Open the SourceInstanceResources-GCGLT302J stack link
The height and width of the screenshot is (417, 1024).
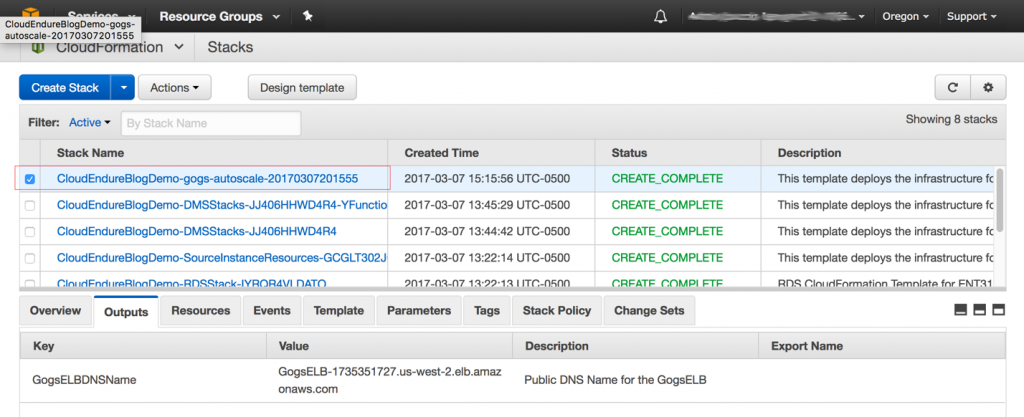point(222,258)
